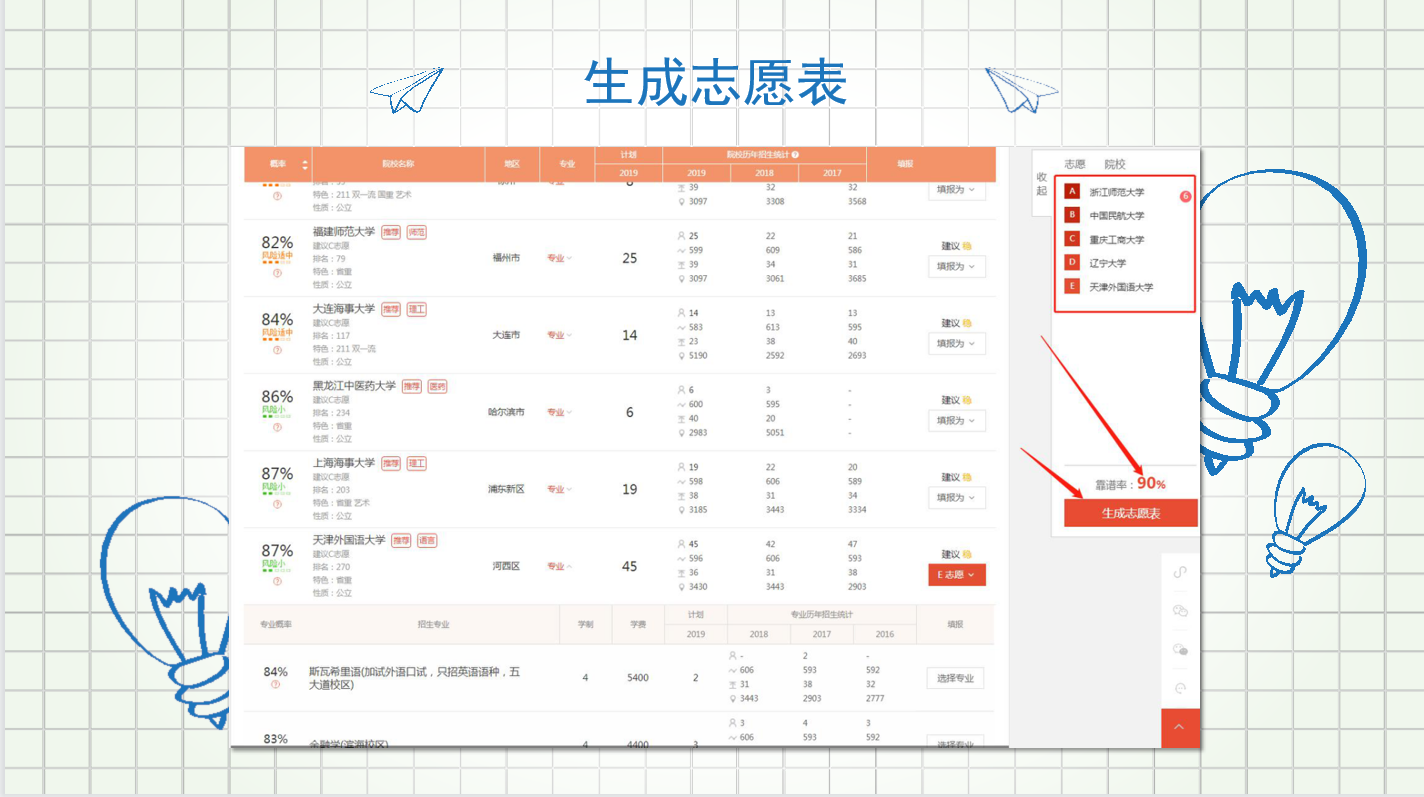Click the help icon beside 院校历年招生统计
Screen dimensions: 1424x797
[x=795, y=155]
